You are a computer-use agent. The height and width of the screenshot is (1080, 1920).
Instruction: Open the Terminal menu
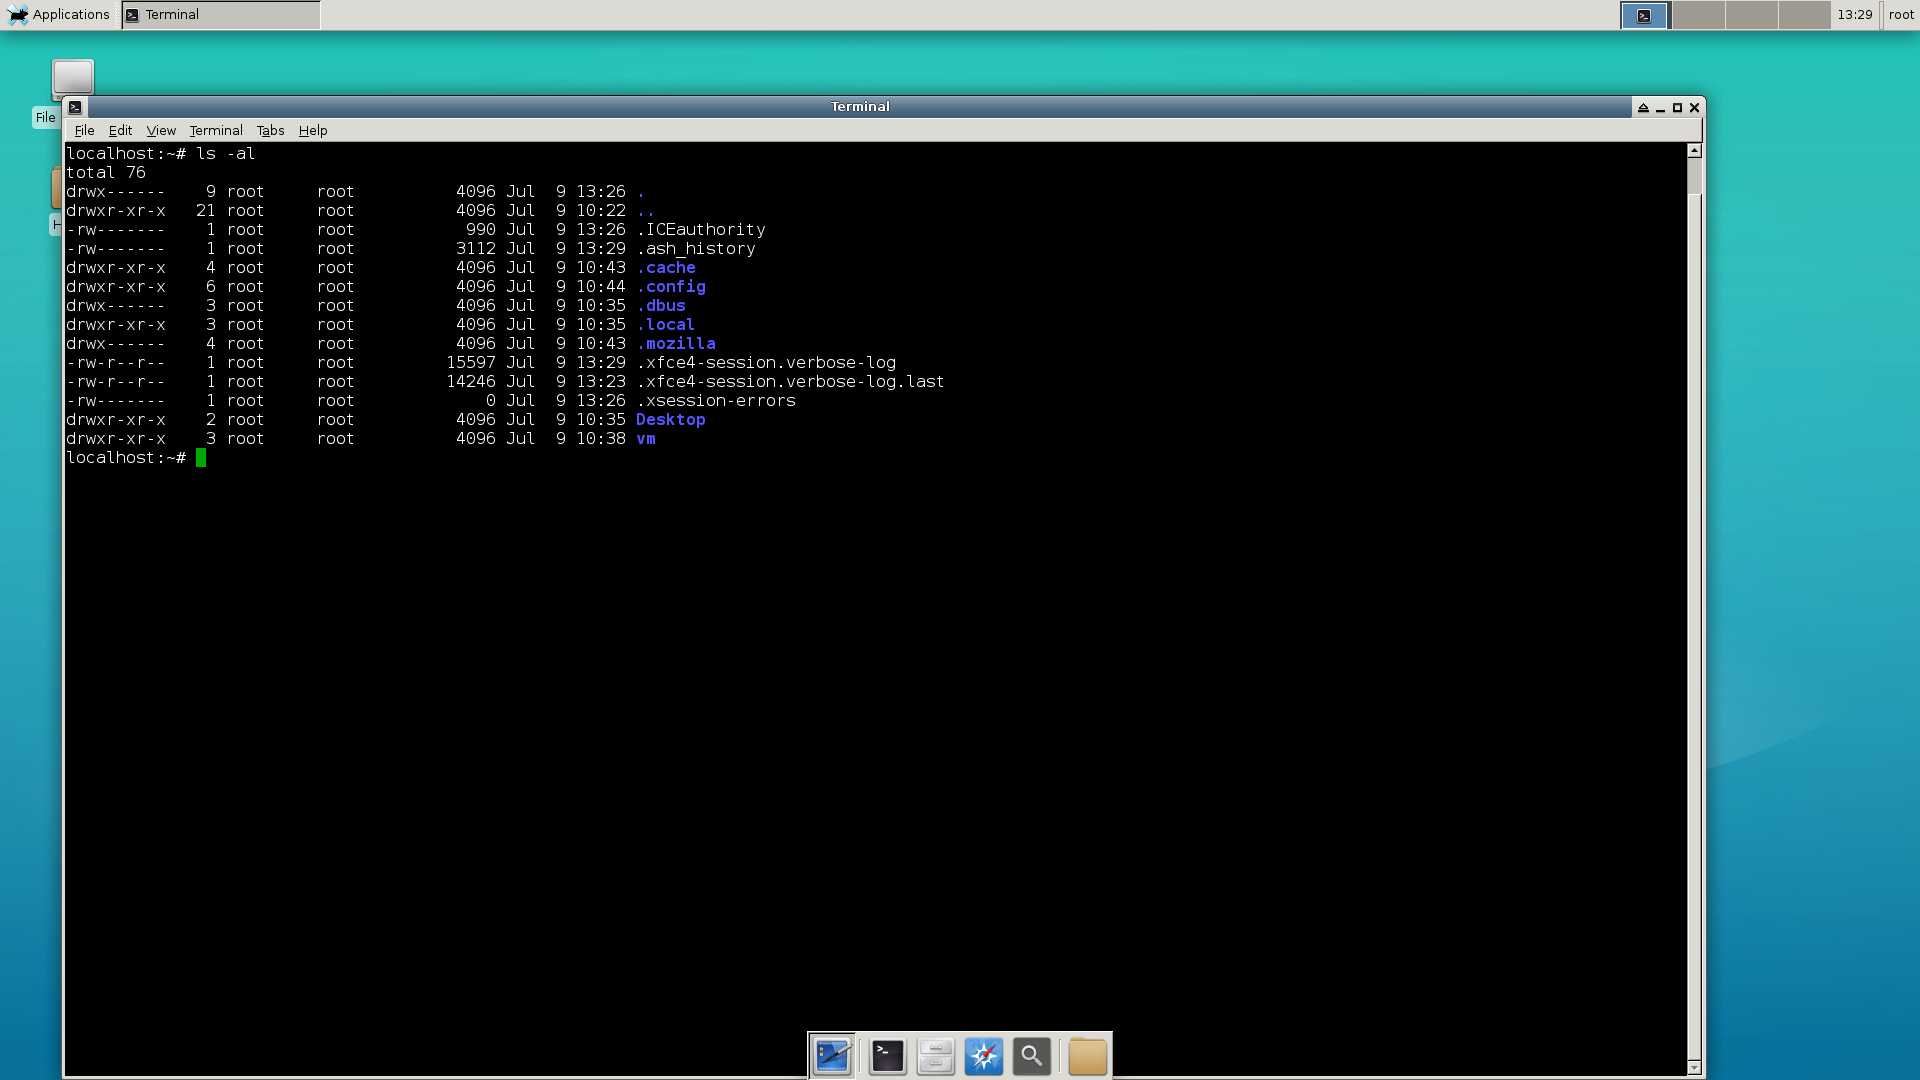(216, 131)
